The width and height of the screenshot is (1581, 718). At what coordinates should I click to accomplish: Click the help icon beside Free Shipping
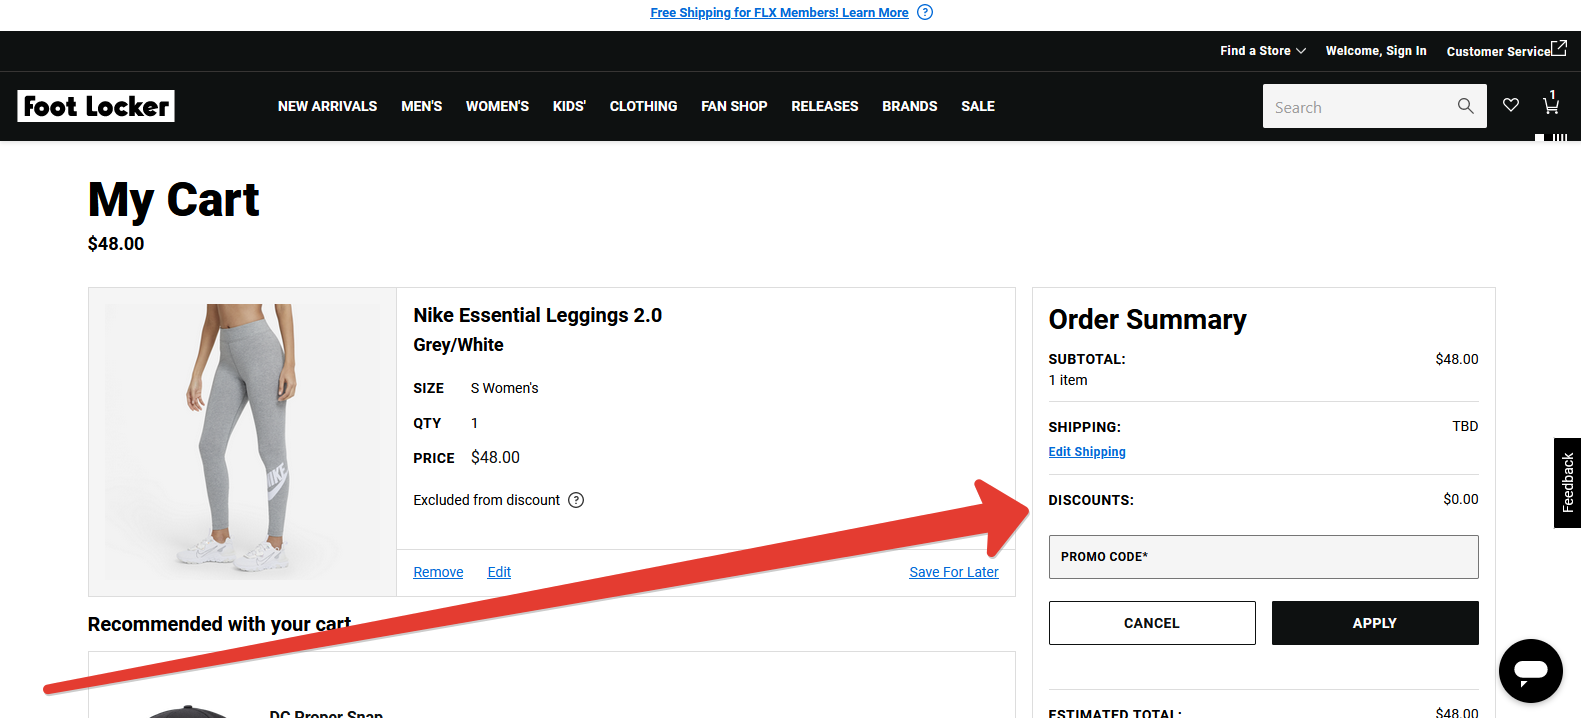click(x=925, y=12)
